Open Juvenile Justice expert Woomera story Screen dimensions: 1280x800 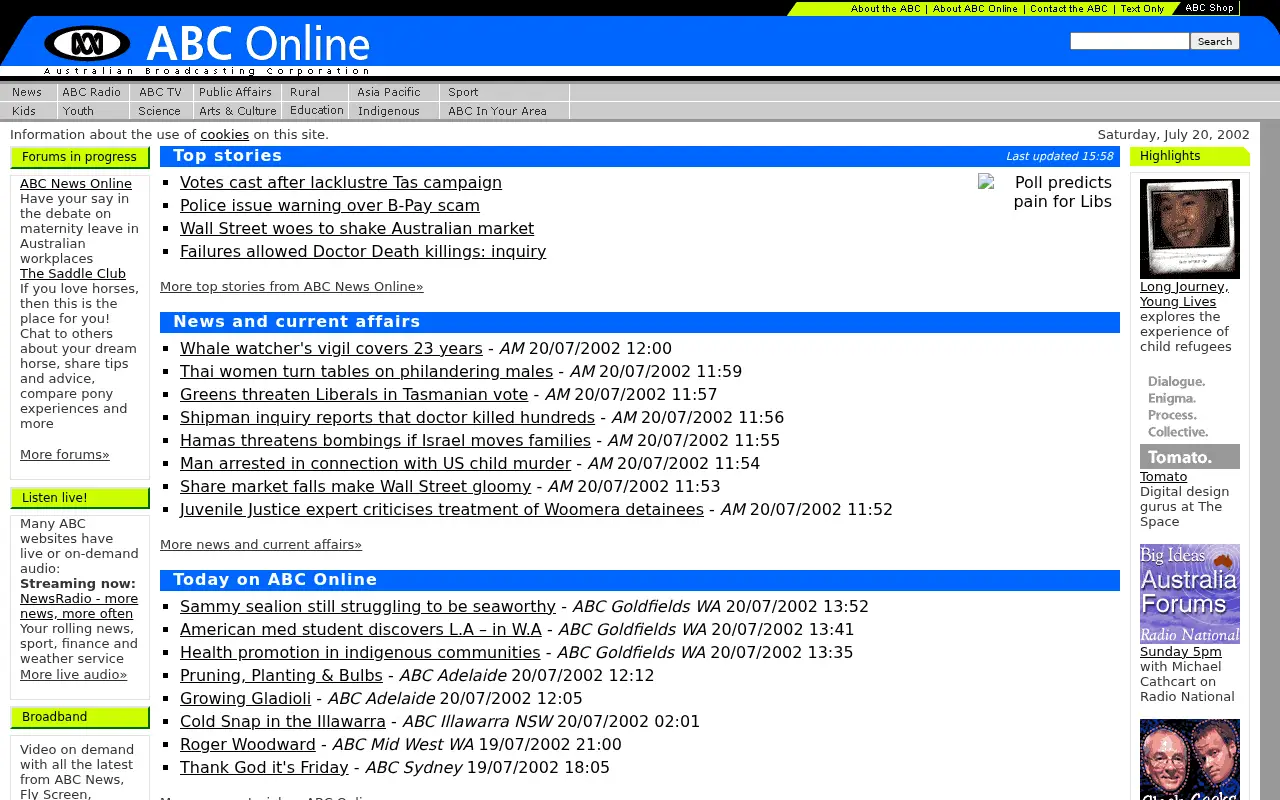(442, 509)
